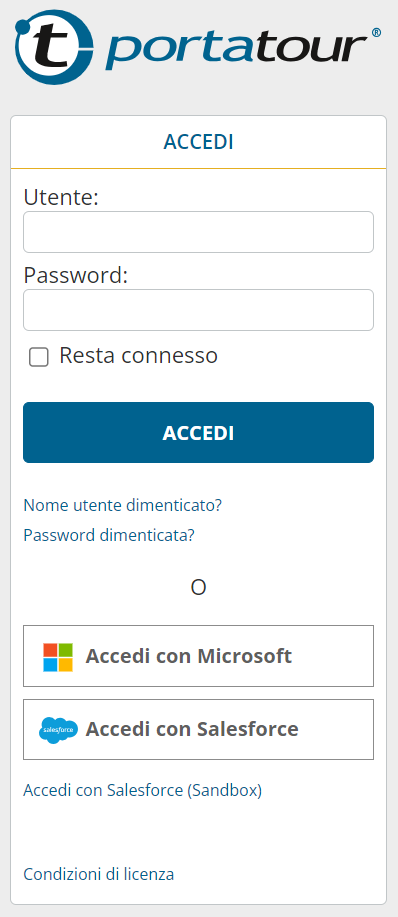This screenshot has height=917, width=398.
Task: Click the Microsoft four-color squares logo
Action: click(x=58, y=657)
